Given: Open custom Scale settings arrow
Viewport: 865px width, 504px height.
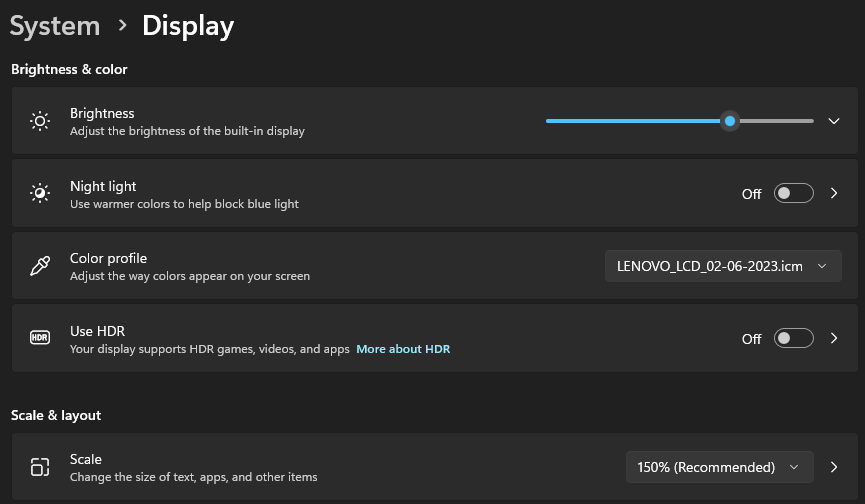Looking at the screenshot, I should (x=834, y=467).
